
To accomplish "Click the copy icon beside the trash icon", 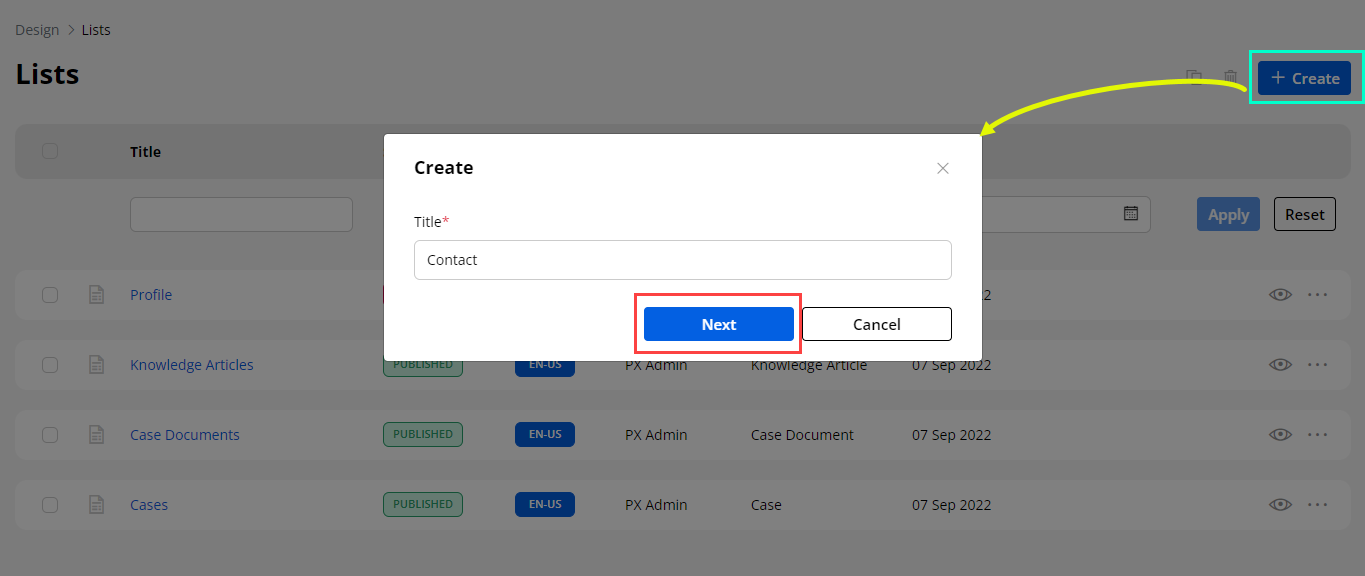I will (x=1194, y=77).
